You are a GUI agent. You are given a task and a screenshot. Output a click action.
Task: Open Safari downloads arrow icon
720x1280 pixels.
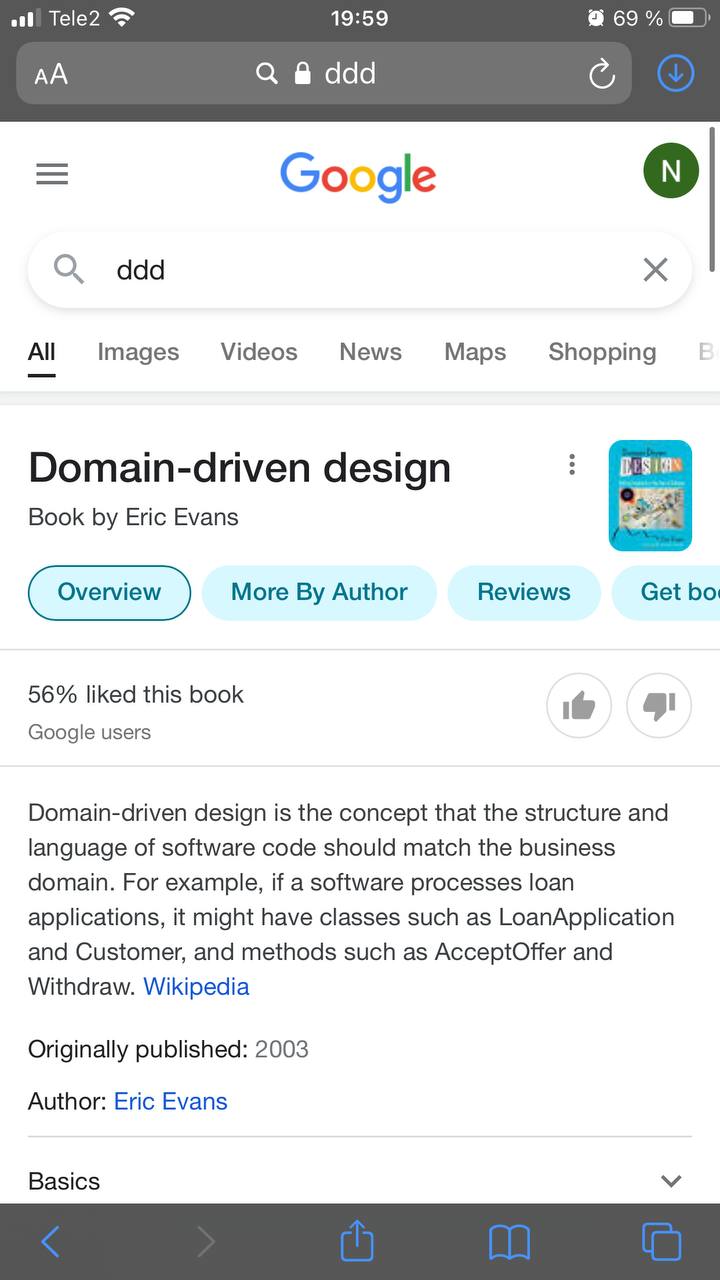[676, 73]
